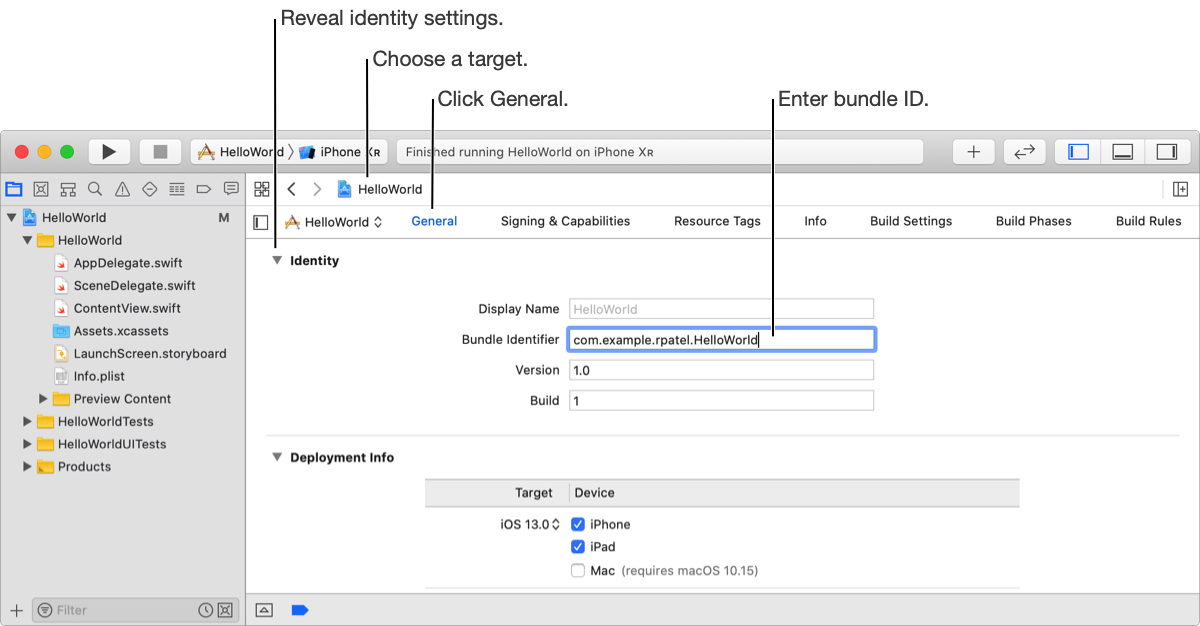Expand the HelloWorldTests folder
1200x626 pixels.
[x=28, y=422]
